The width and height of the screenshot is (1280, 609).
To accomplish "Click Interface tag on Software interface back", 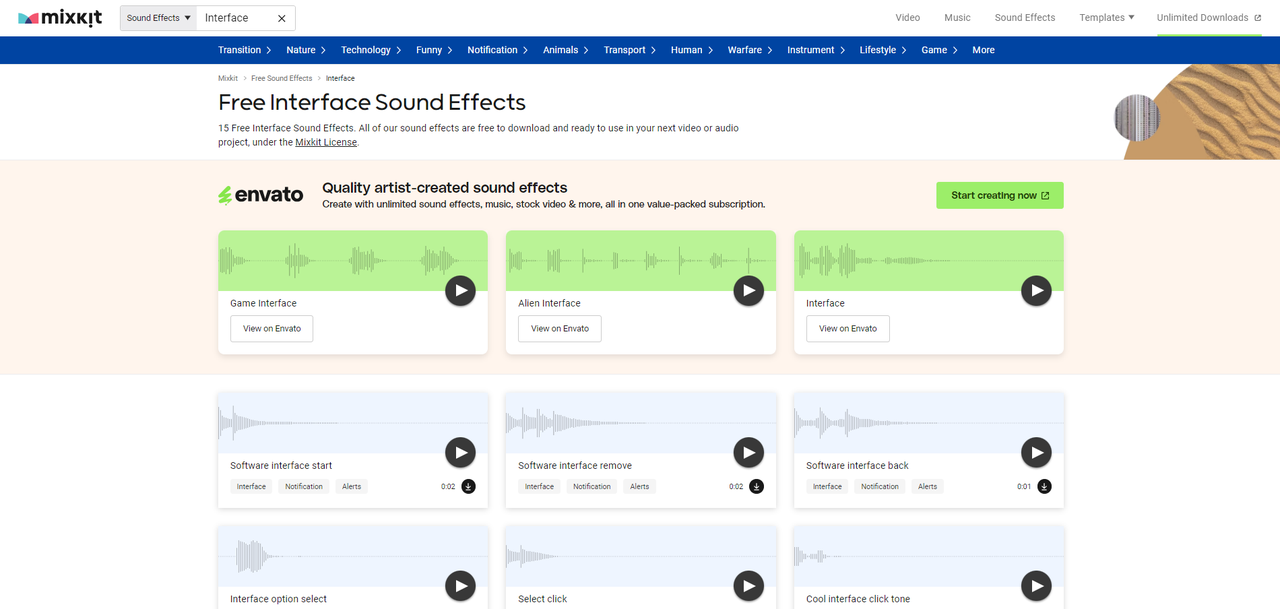I will pyautogui.click(x=827, y=487).
